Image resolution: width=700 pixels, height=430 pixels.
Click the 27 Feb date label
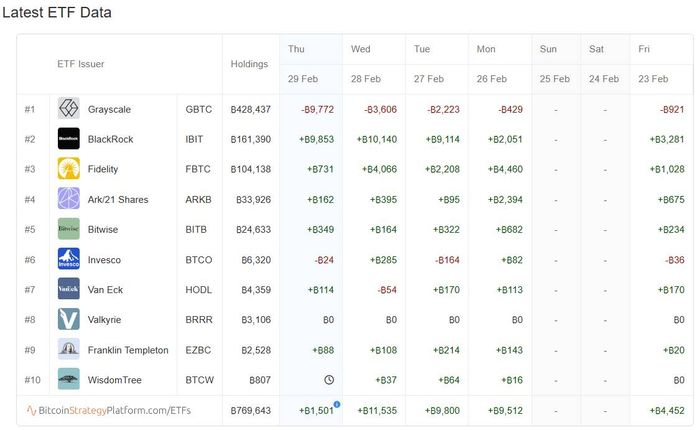point(429,79)
